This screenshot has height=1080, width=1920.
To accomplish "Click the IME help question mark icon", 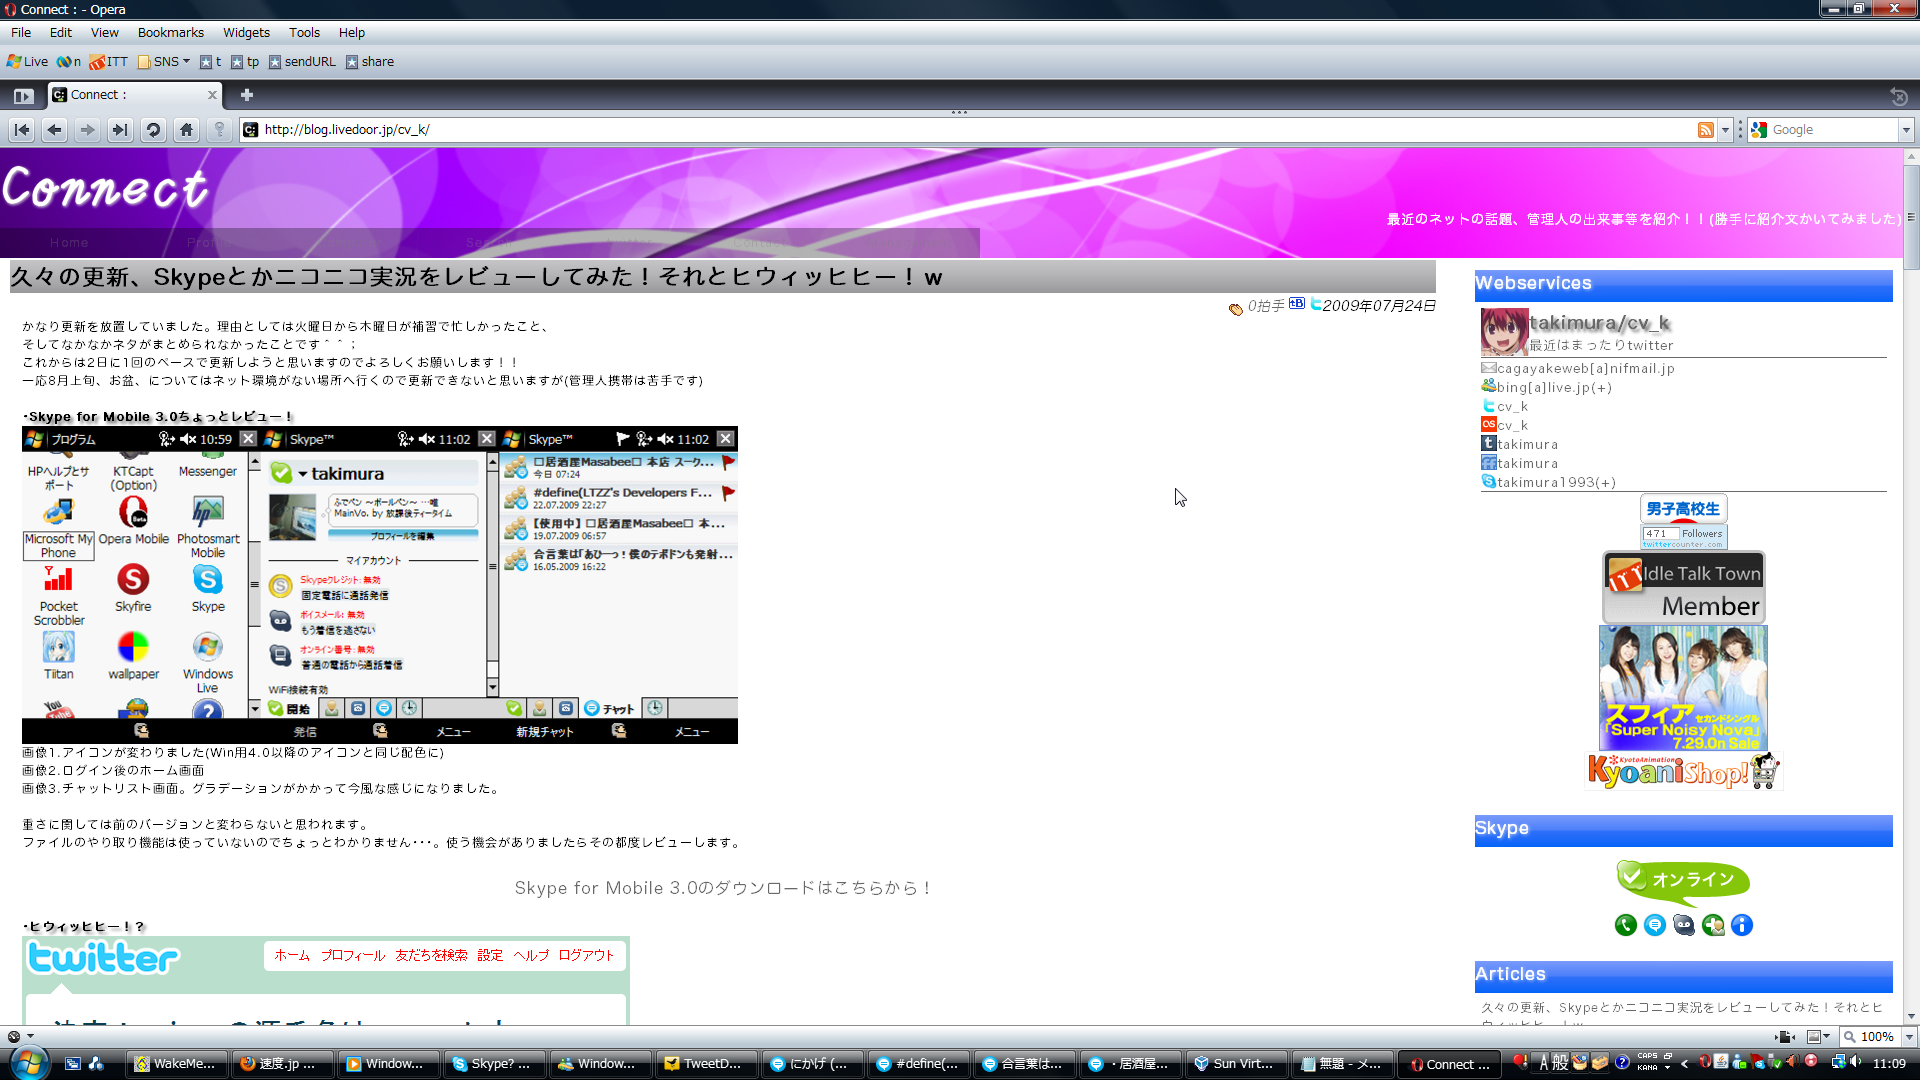I will (x=1622, y=1063).
